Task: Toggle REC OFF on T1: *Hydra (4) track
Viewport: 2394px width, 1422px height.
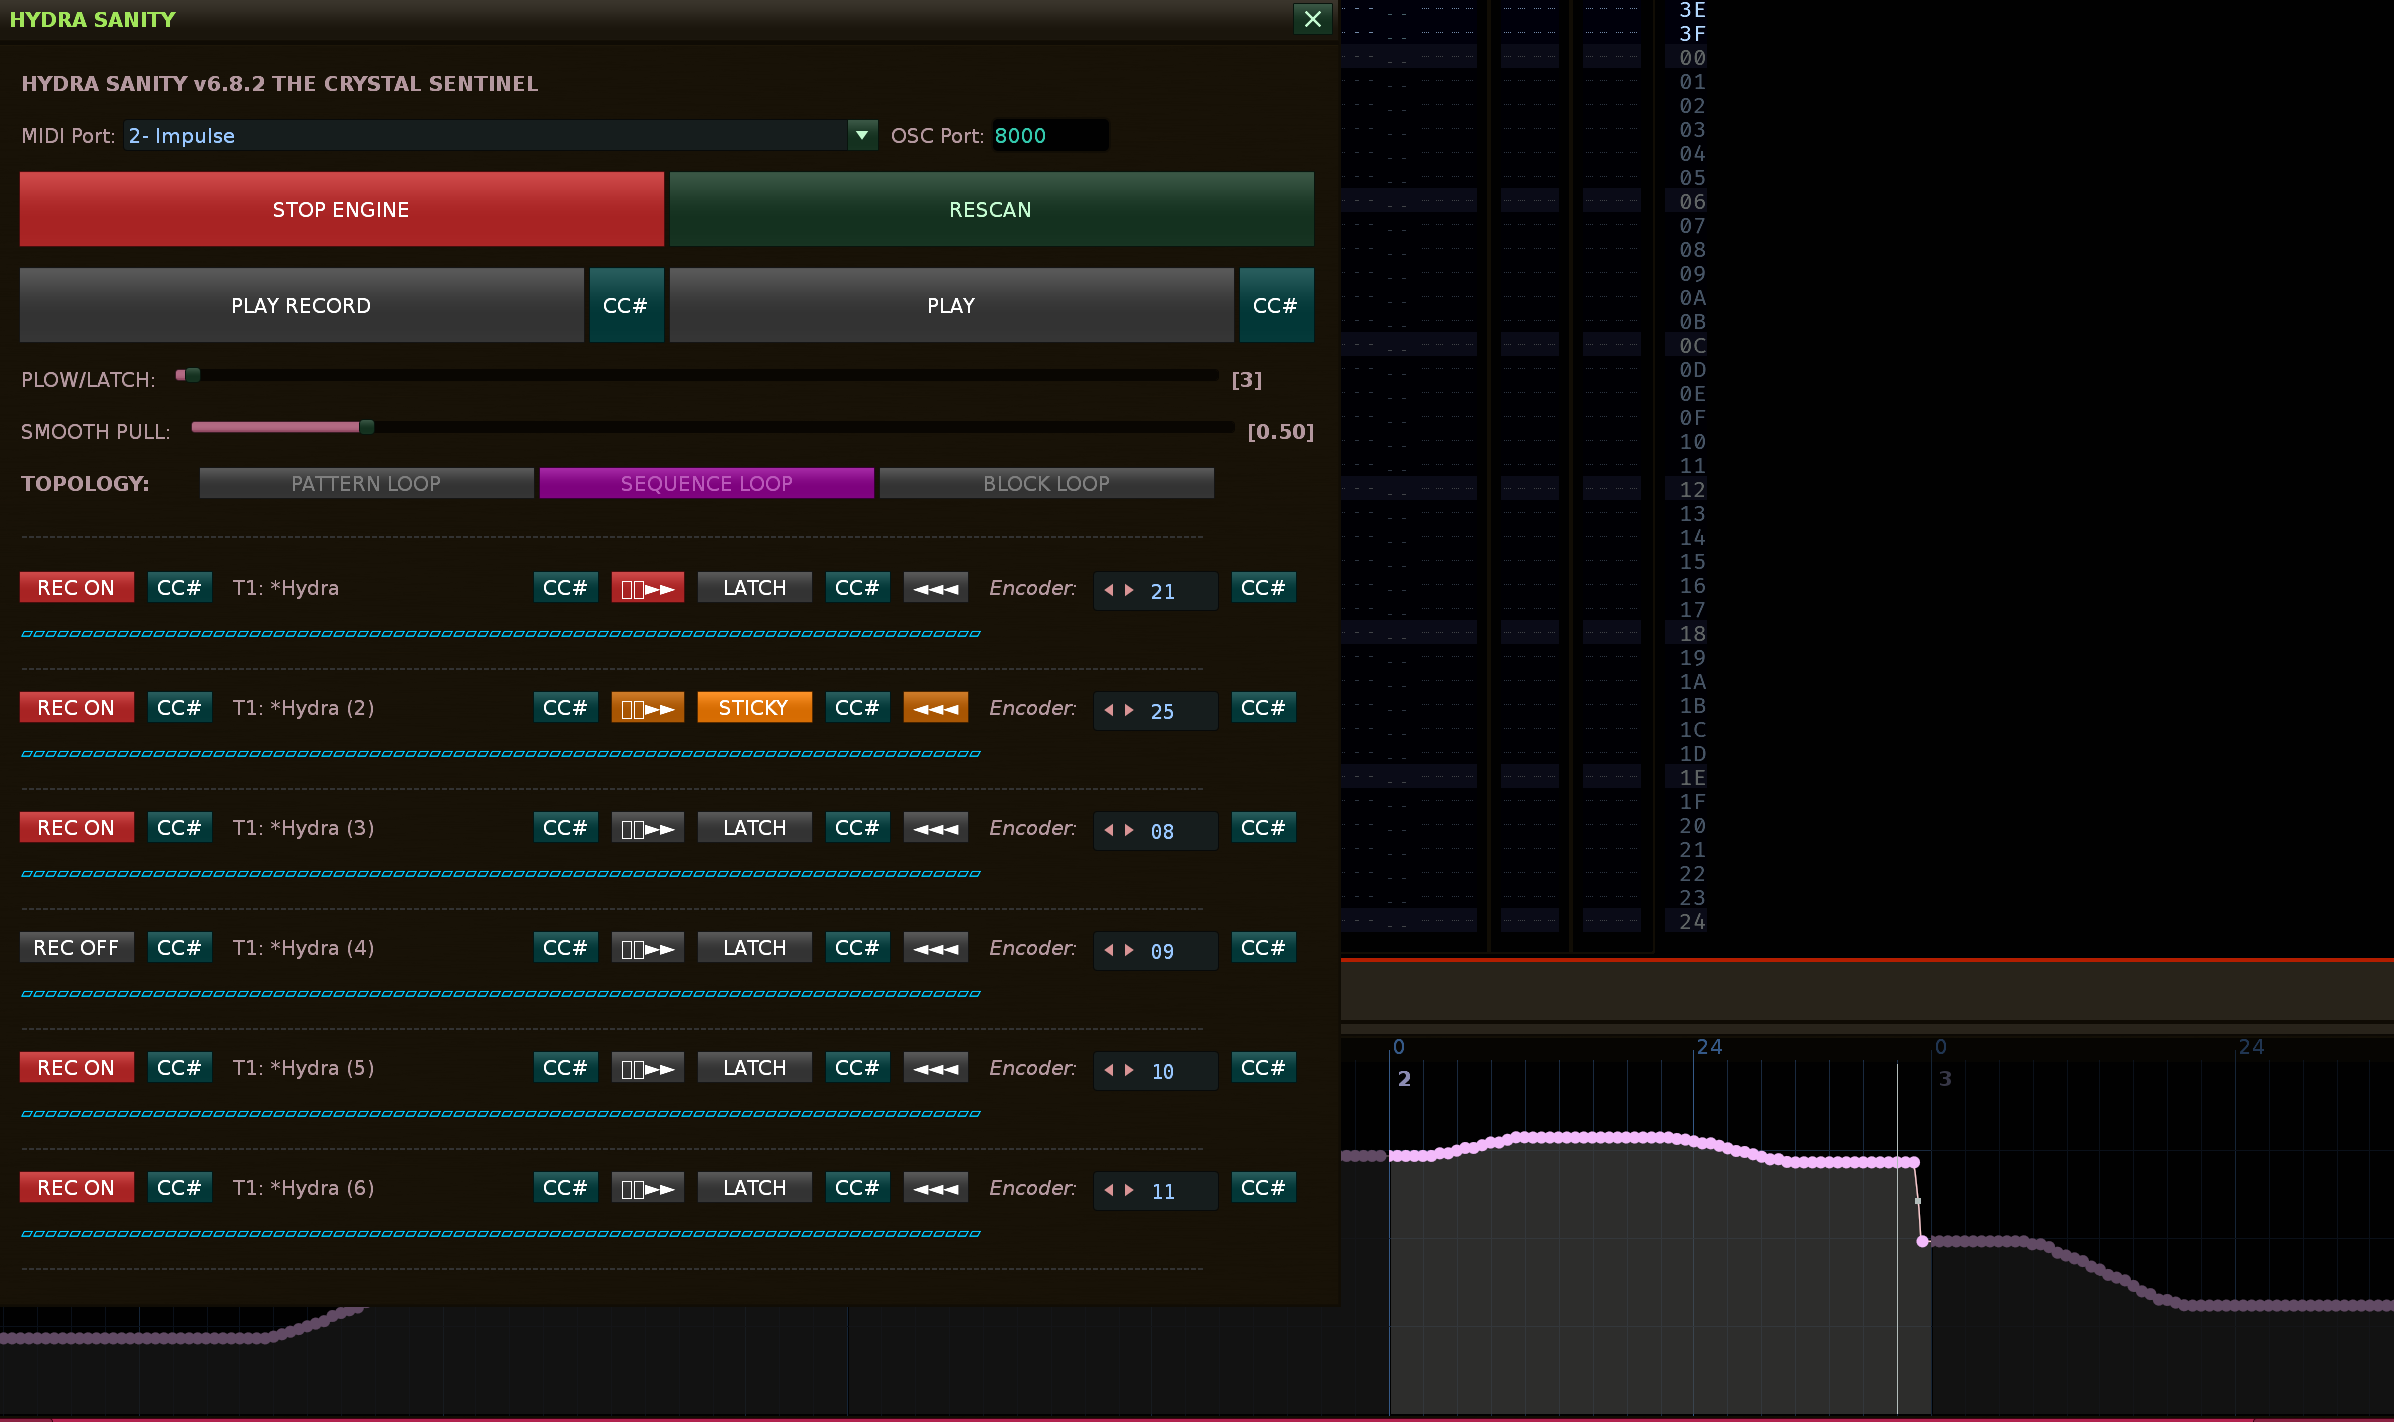Action: (76, 948)
